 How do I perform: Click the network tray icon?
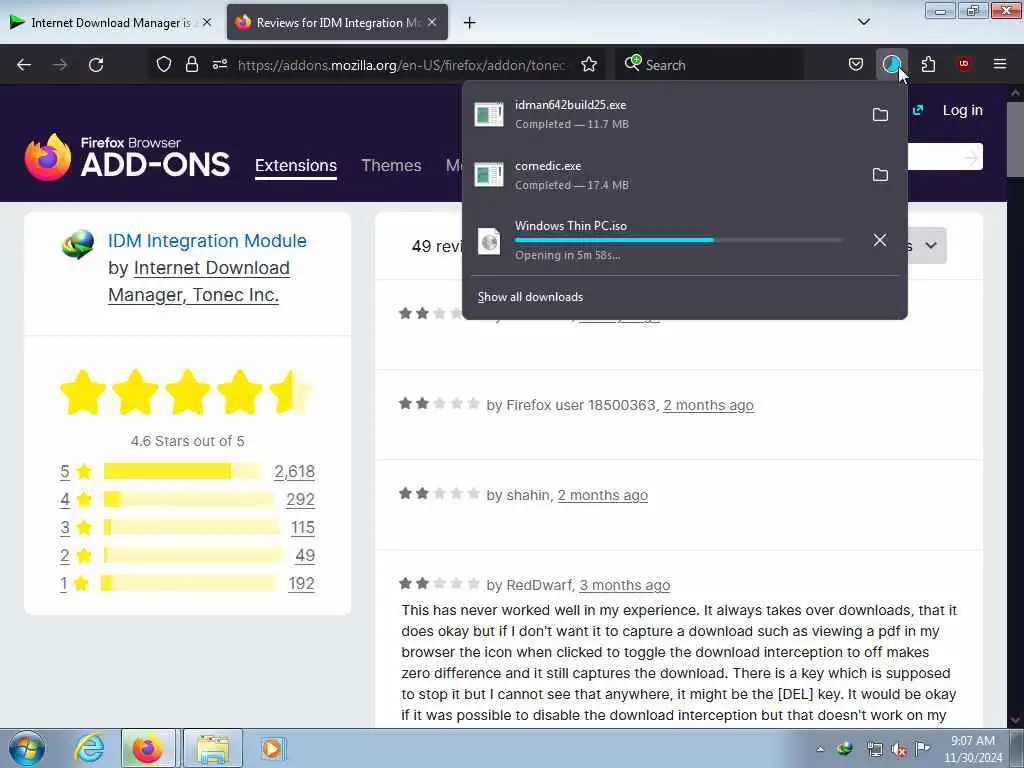pyautogui.click(x=874, y=750)
